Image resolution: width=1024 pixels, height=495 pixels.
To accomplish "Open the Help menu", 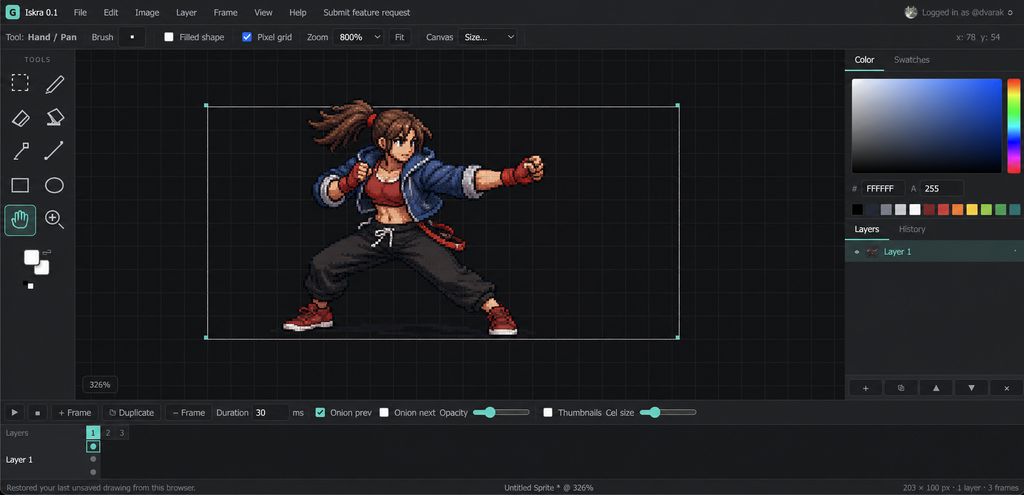I will pyautogui.click(x=298, y=12).
